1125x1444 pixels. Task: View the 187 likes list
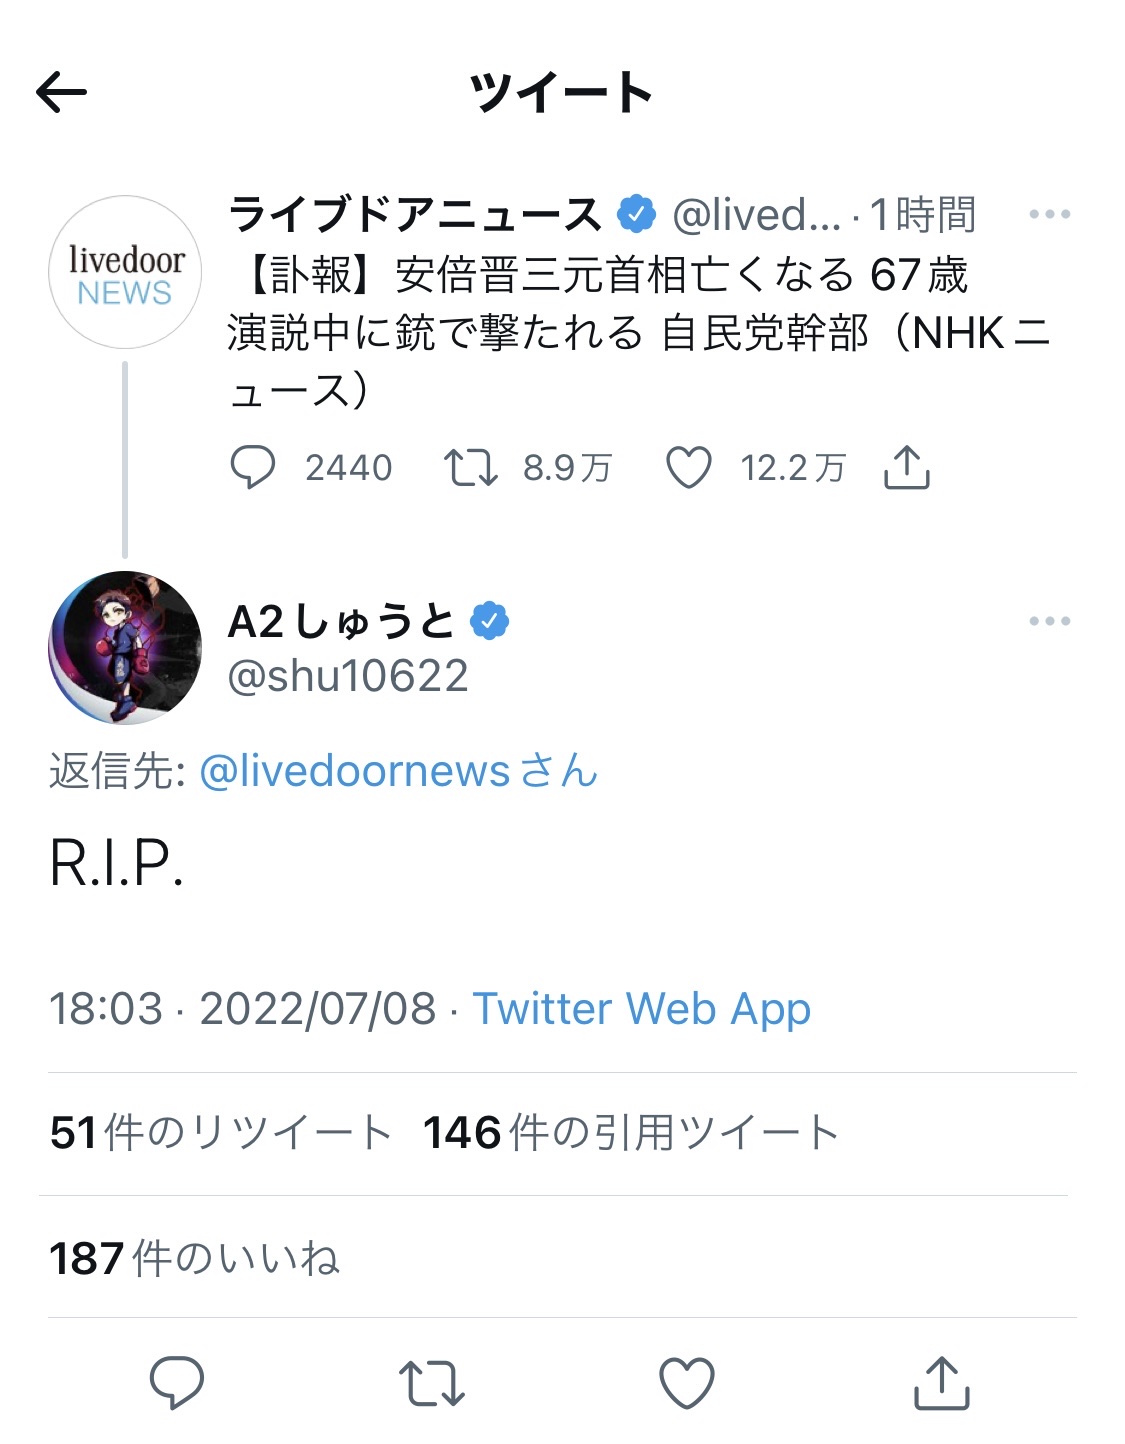[x=195, y=1258]
